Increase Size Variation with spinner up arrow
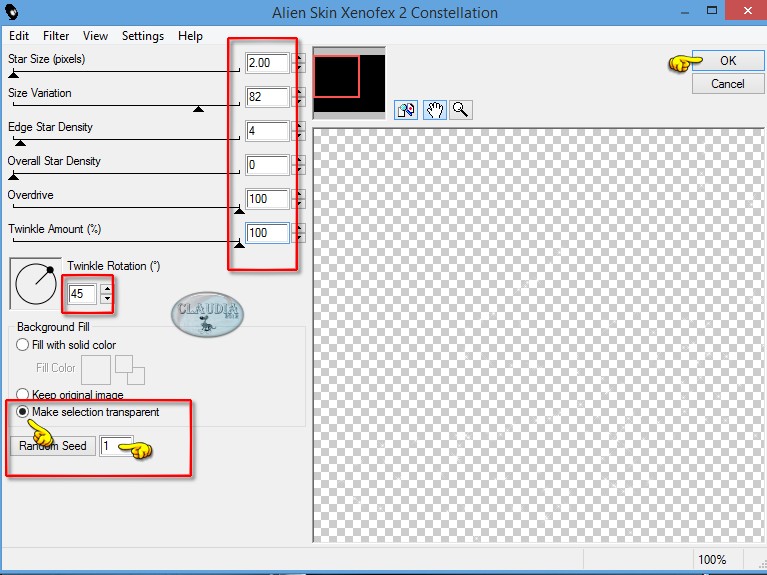Screen dimensions: 767x575 pyautogui.click(x=298, y=92)
